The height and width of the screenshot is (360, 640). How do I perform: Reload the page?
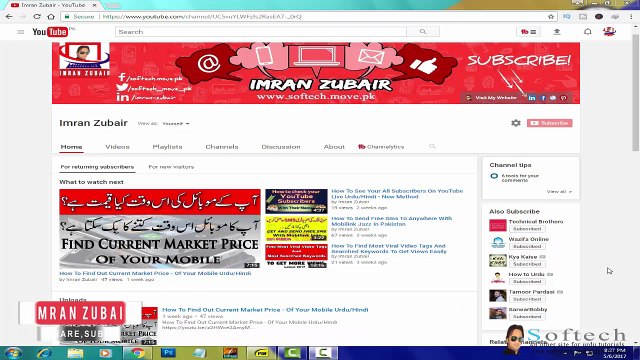[37, 17]
